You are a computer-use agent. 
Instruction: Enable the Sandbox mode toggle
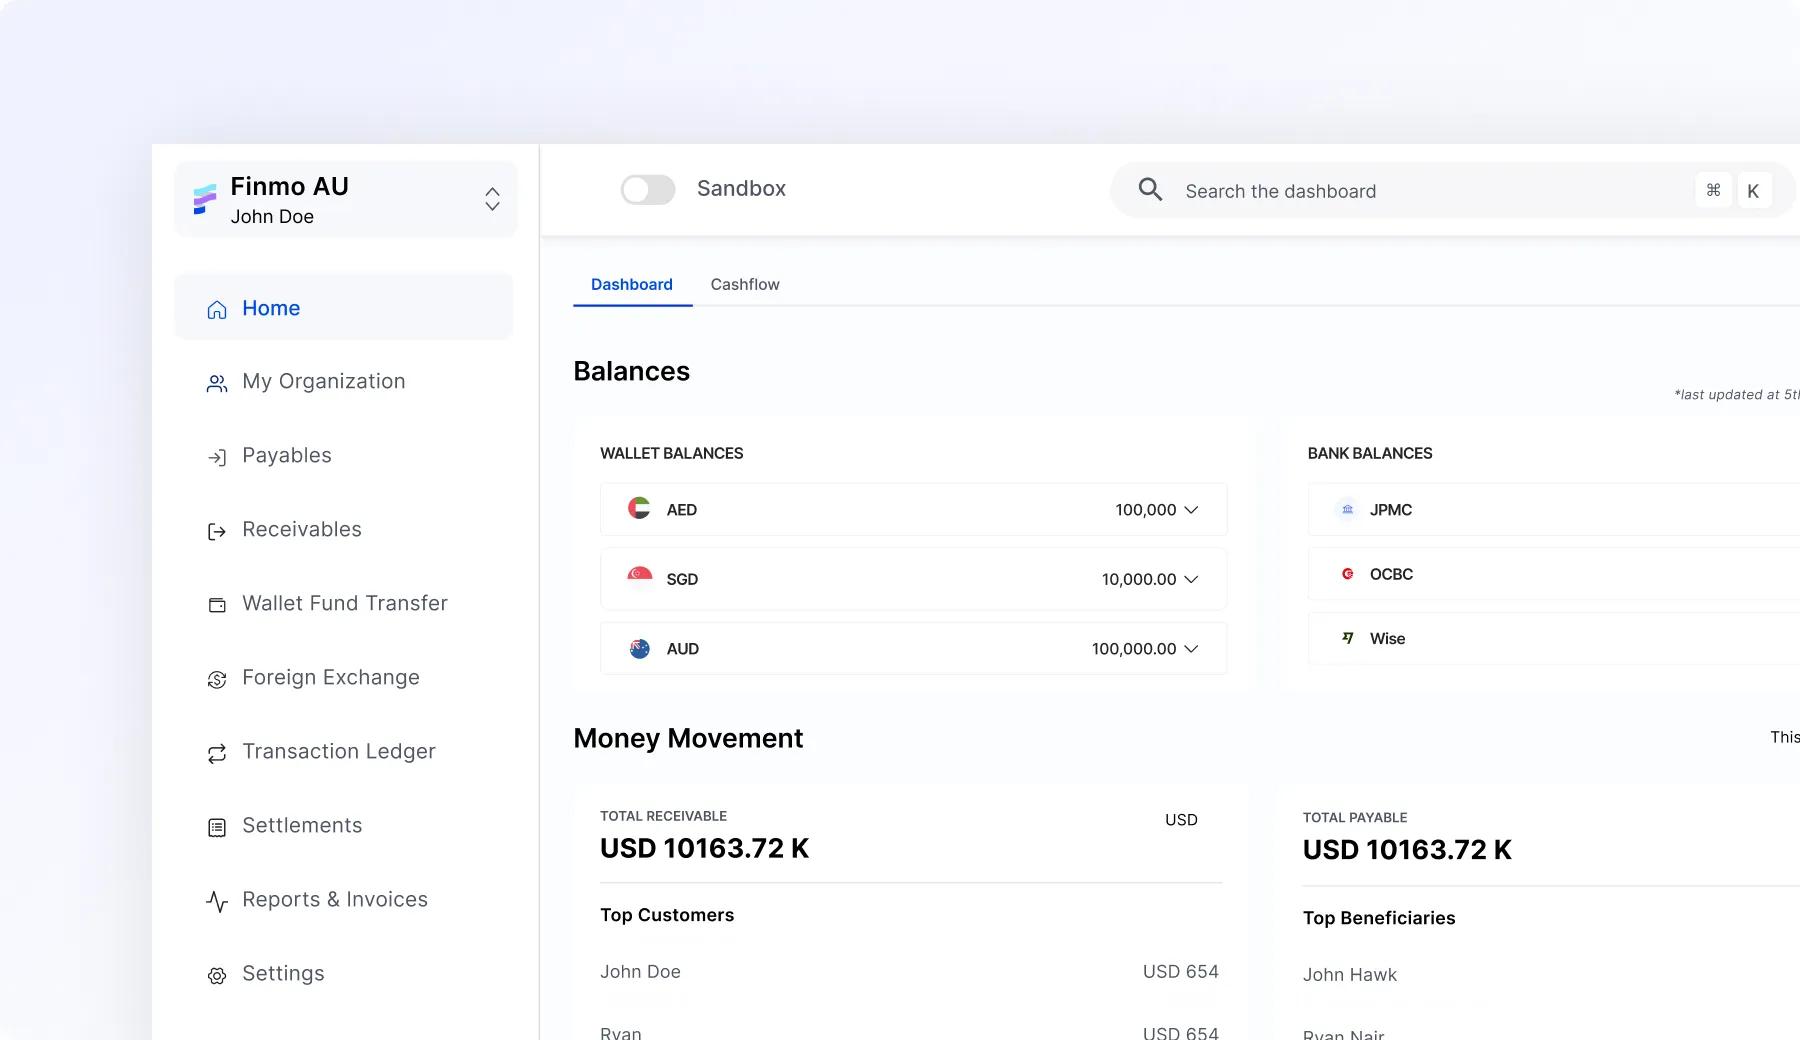coord(647,189)
